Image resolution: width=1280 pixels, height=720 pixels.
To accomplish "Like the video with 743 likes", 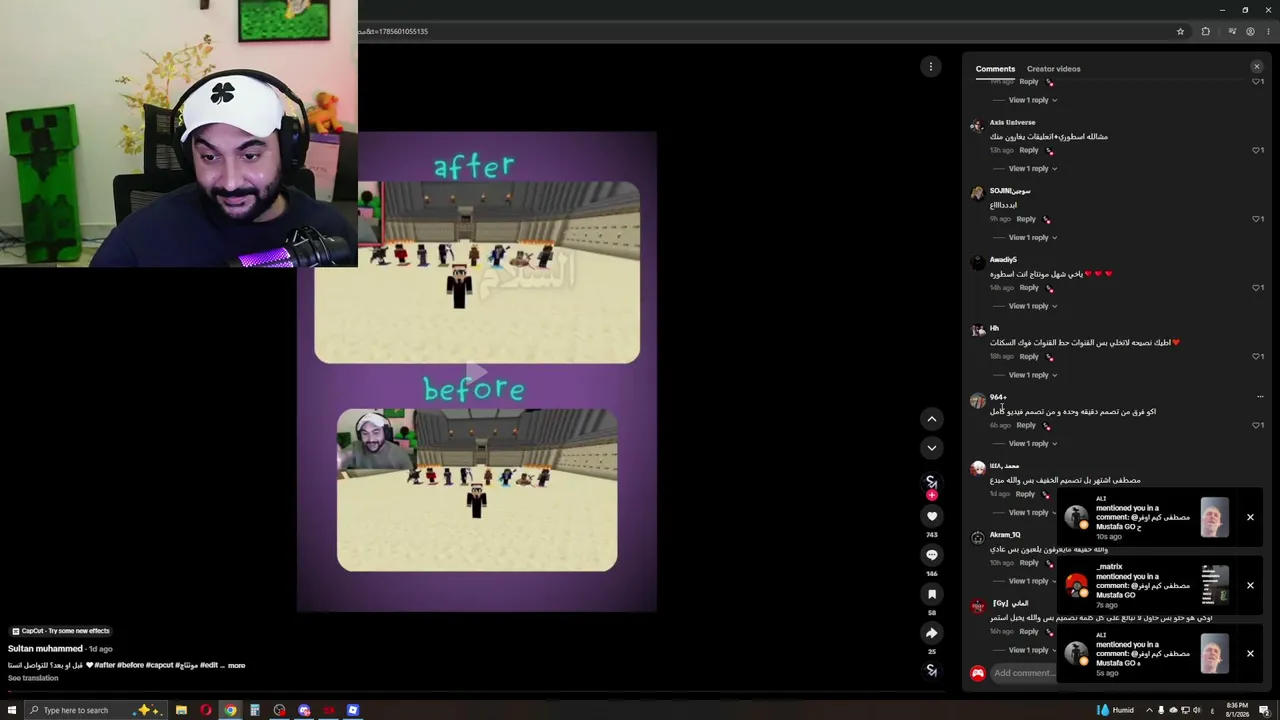I will tap(931, 516).
